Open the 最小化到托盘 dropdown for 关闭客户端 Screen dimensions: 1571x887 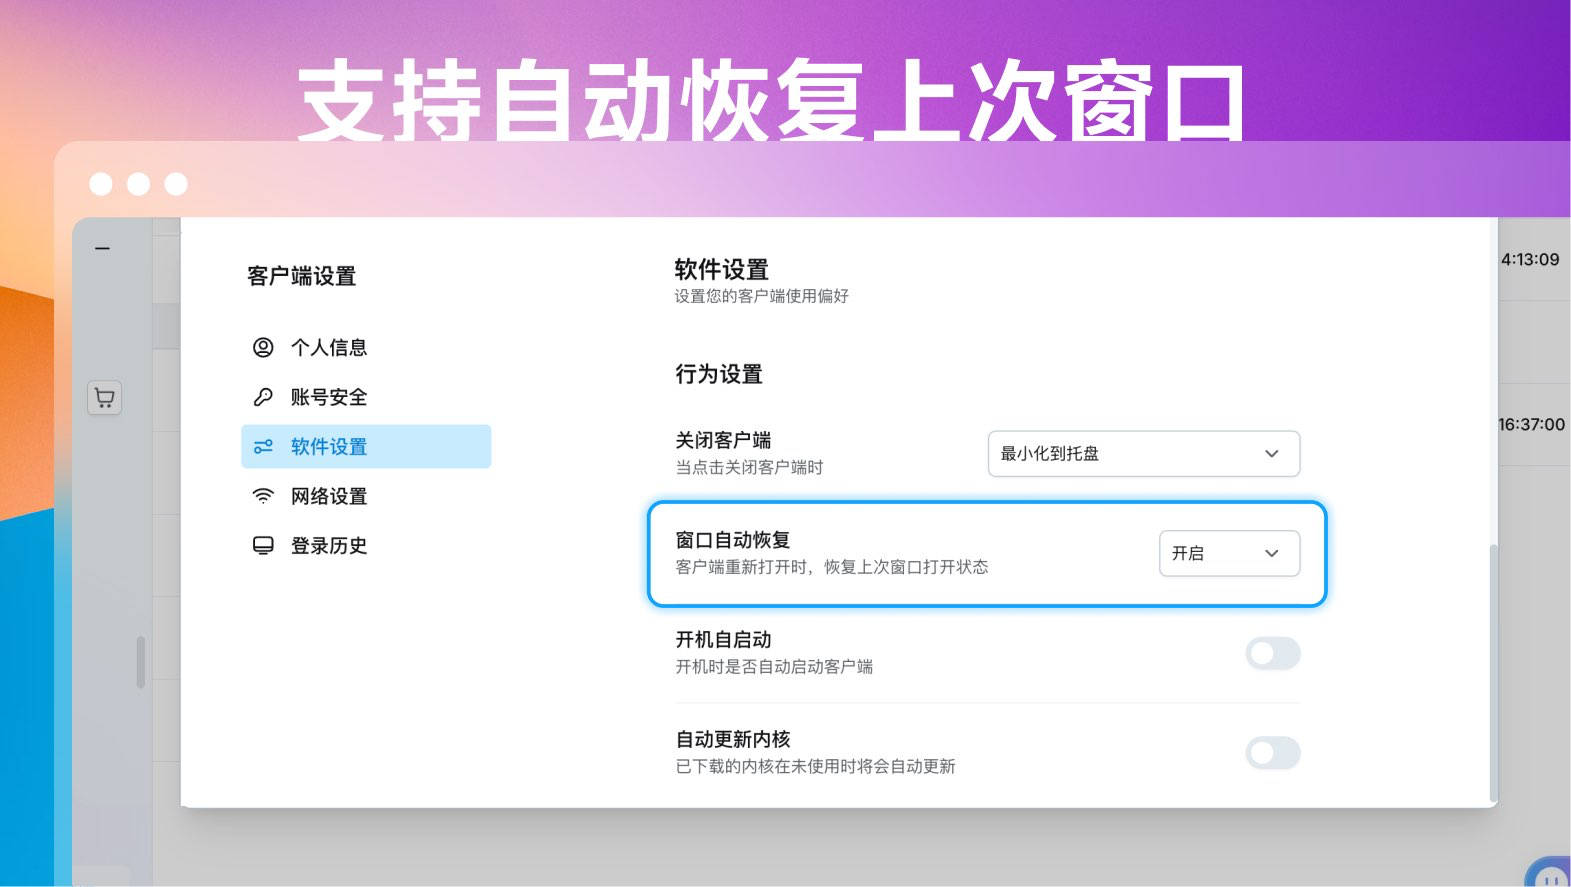(x=1144, y=454)
